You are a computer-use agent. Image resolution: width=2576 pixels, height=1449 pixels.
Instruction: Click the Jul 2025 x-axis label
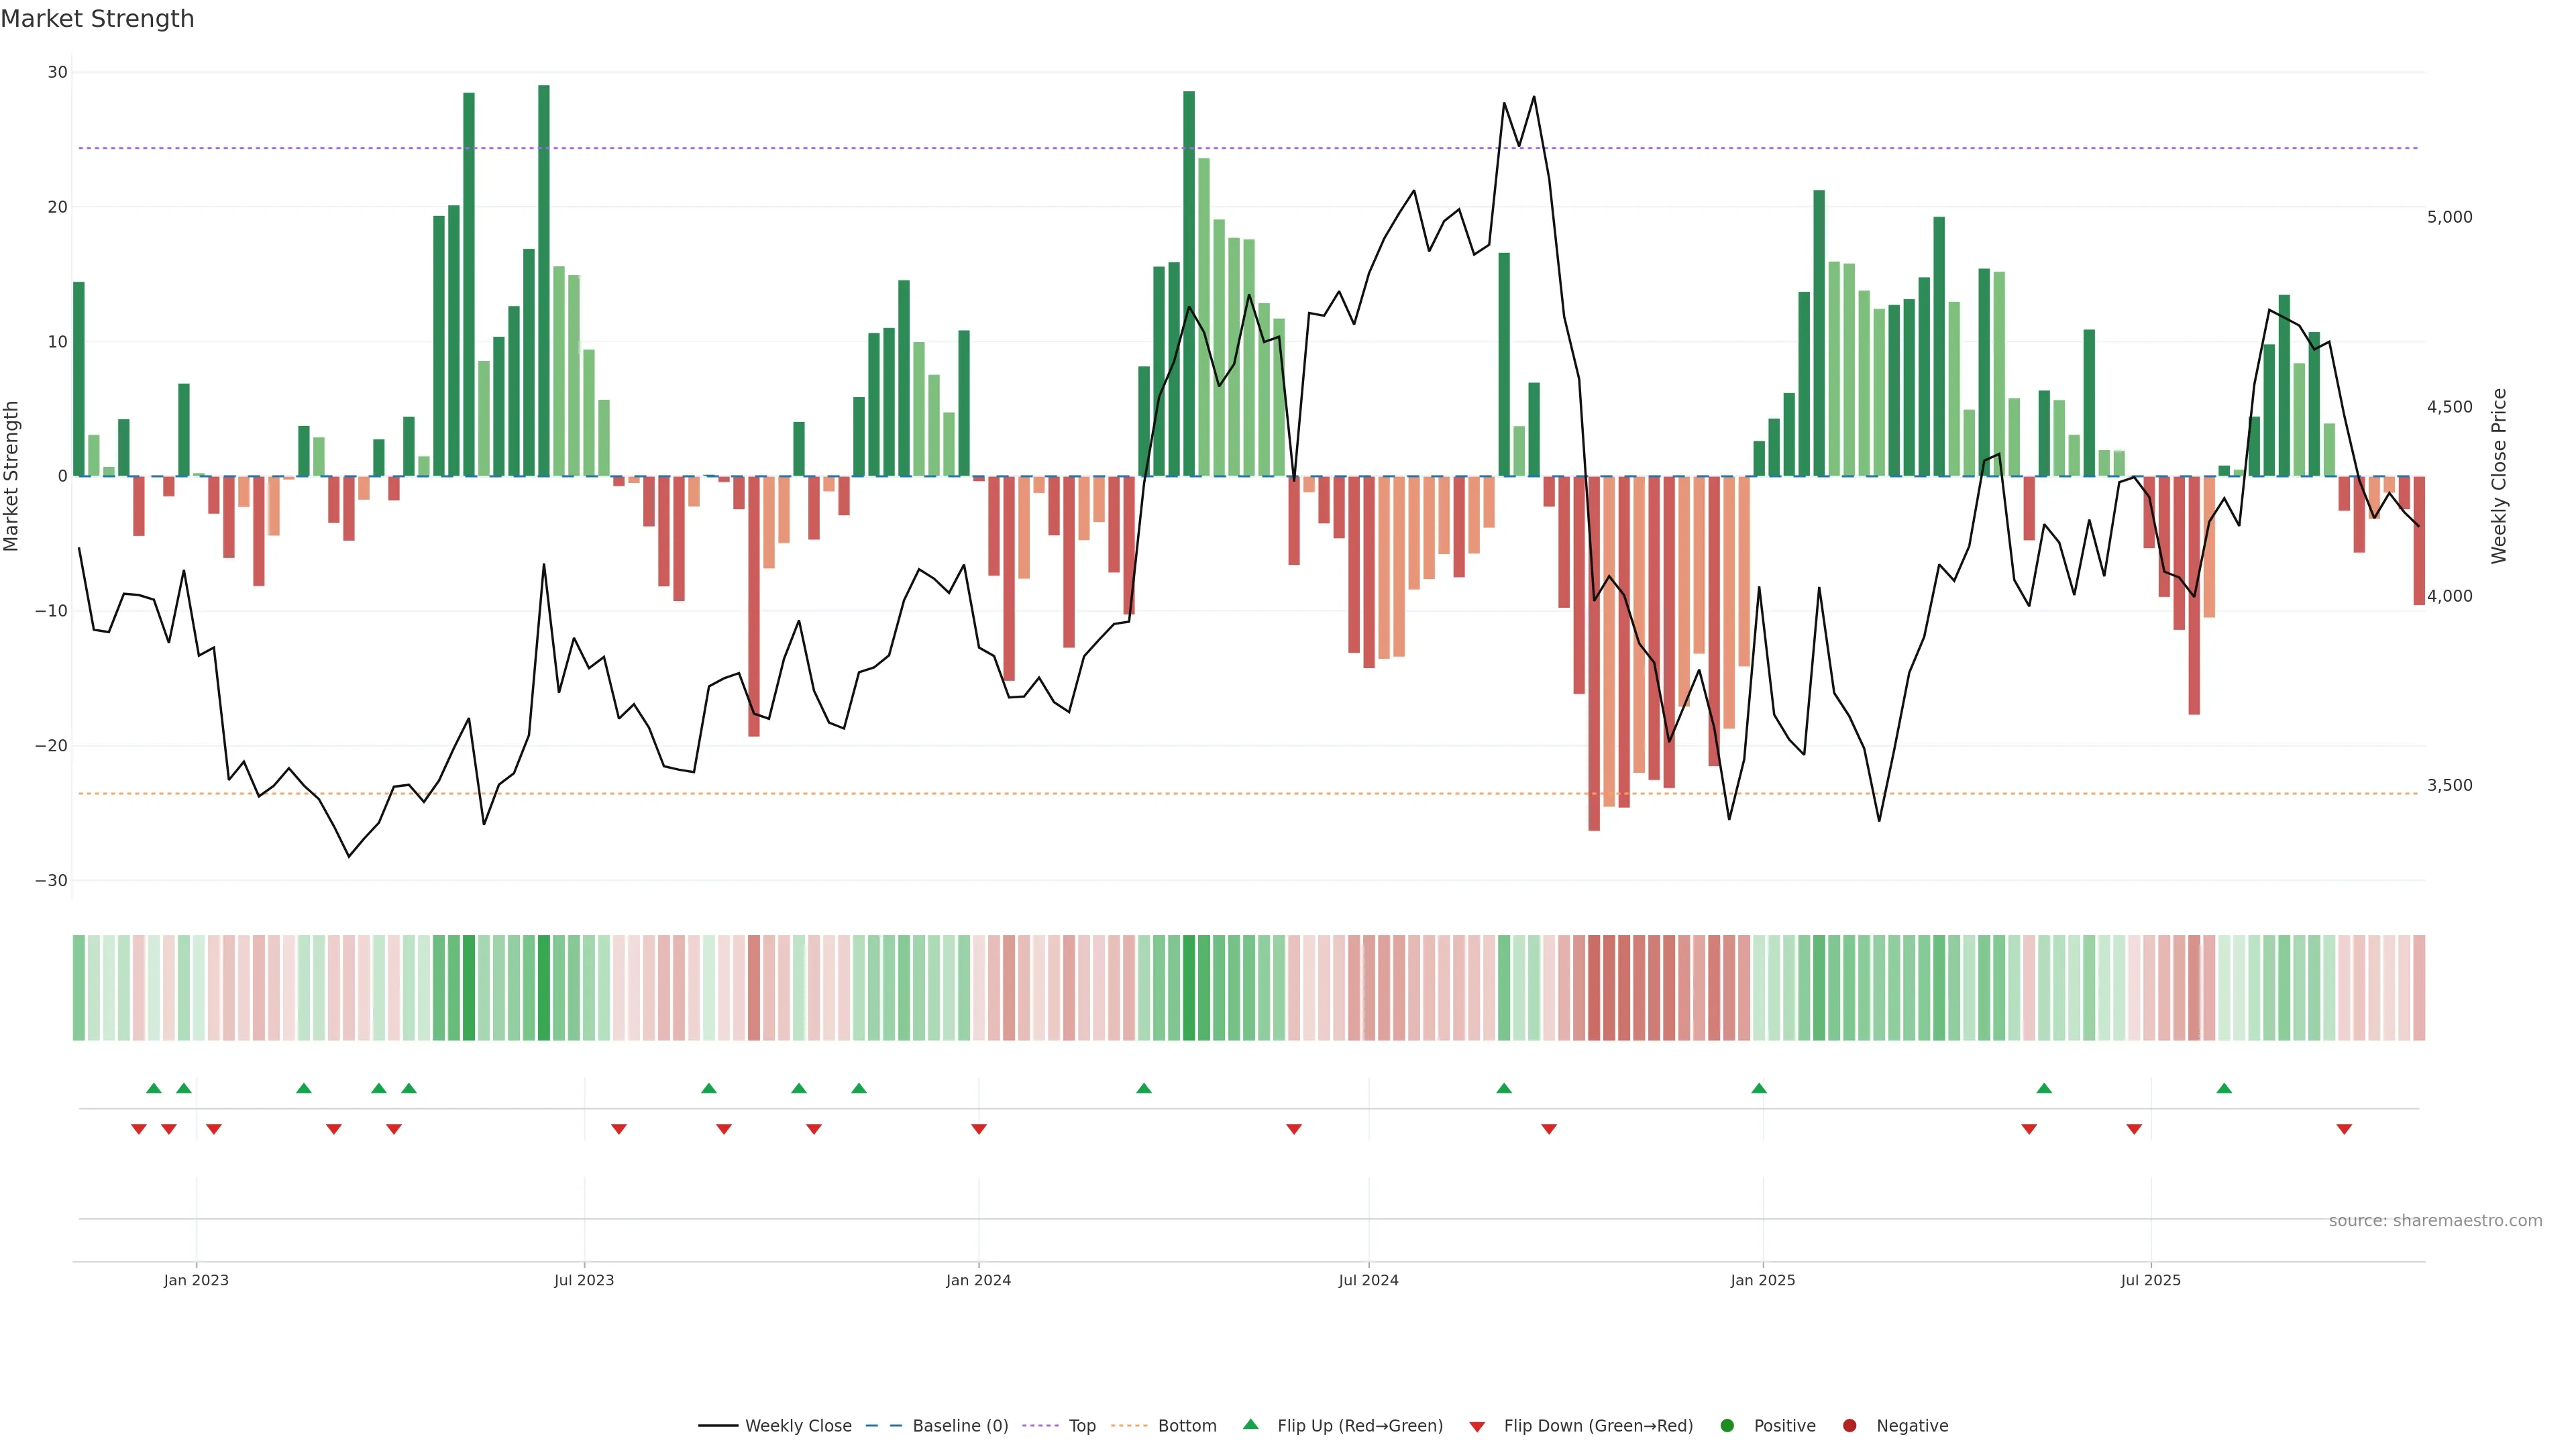point(2150,1280)
